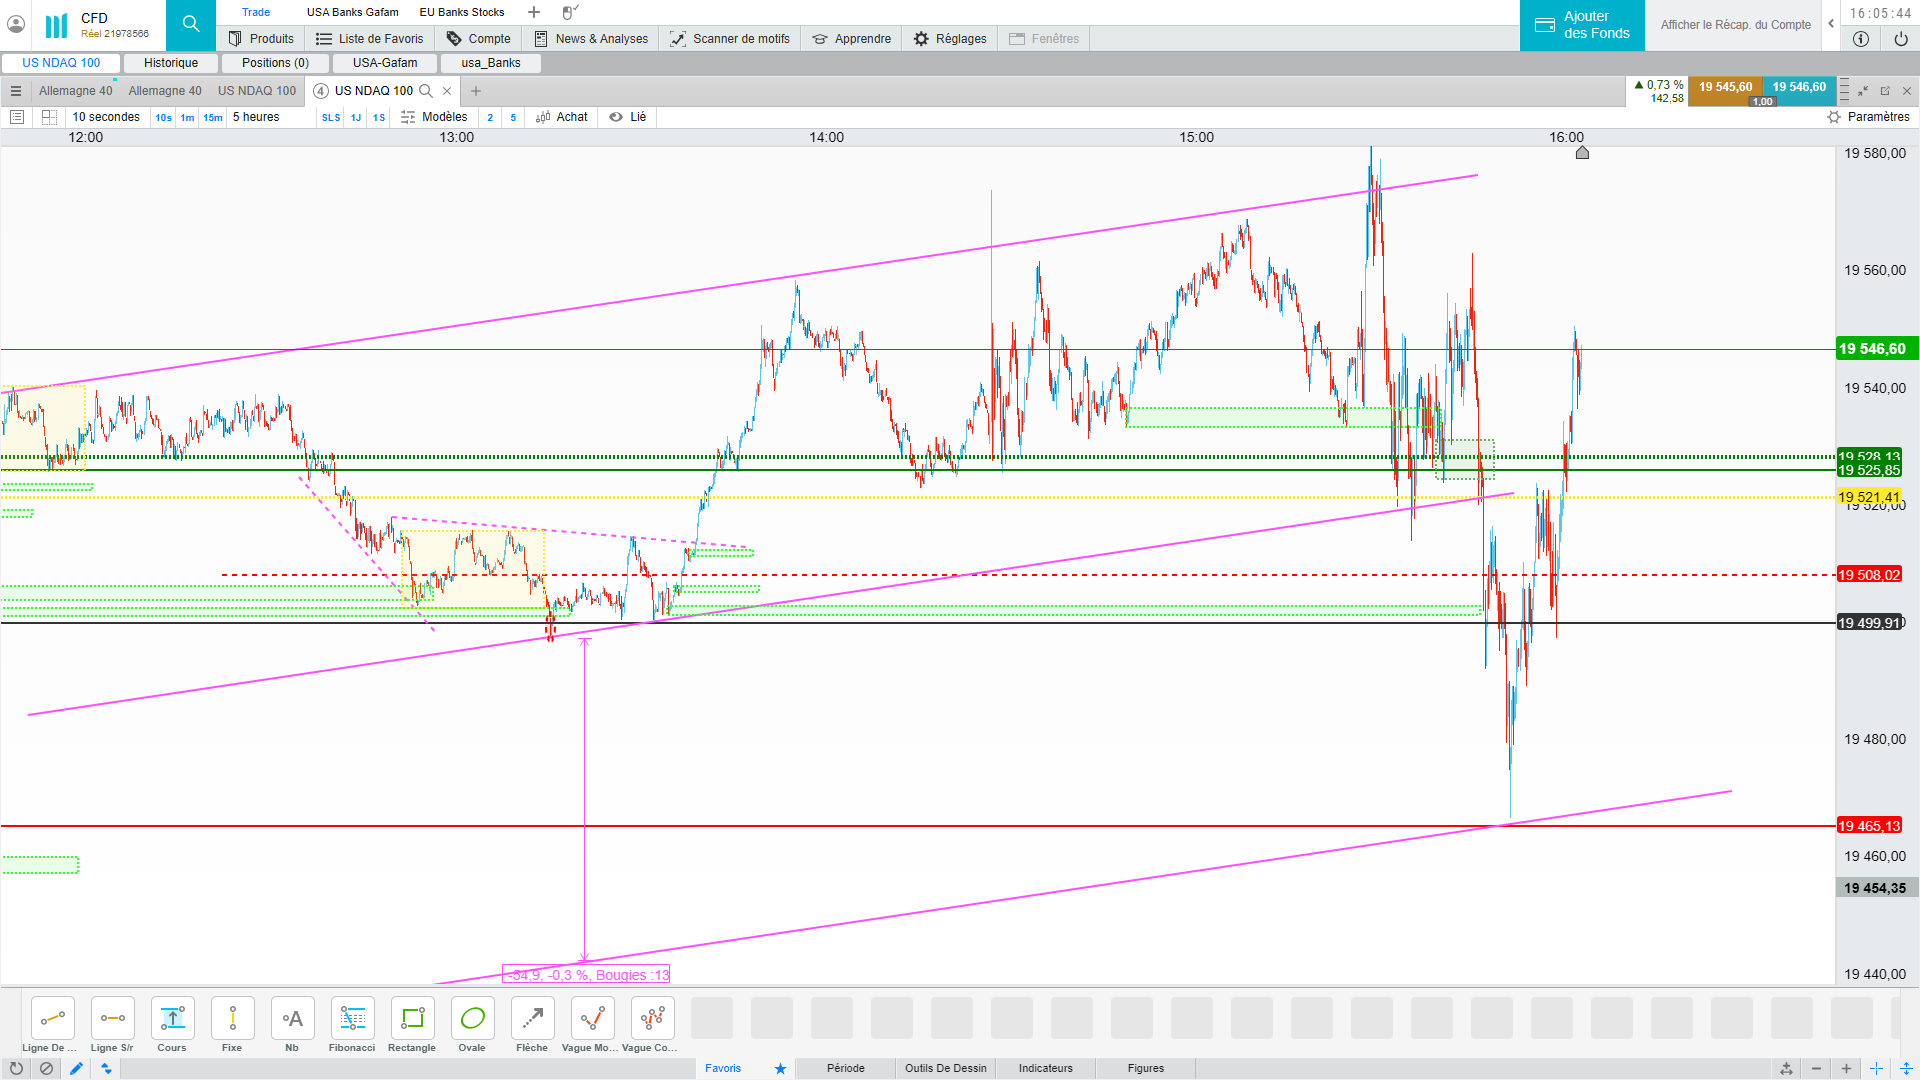The height and width of the screenshot is (1080, 1920).
Task: Switch to the Historique tab
Action: pos(171,63)
